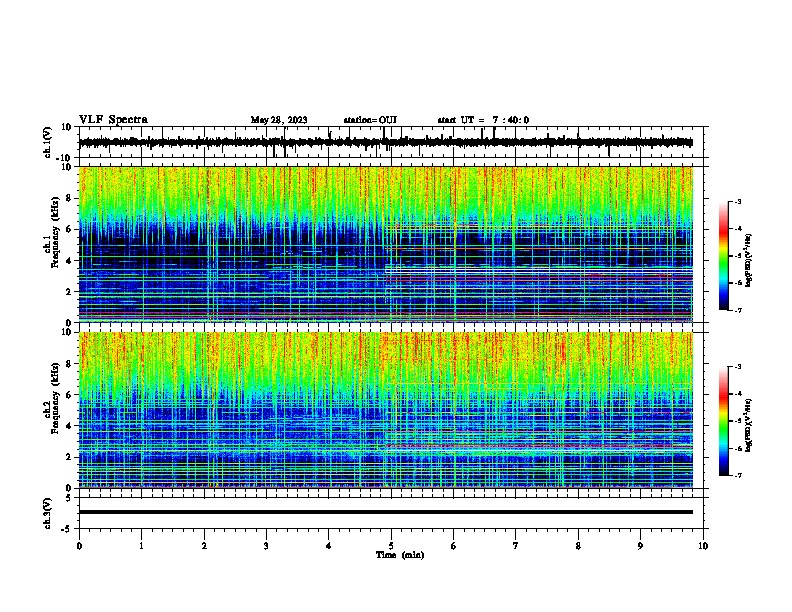
Task: Click the '2' kHz tick on ch.2 spectrogram
Action: tap(69, 457)
